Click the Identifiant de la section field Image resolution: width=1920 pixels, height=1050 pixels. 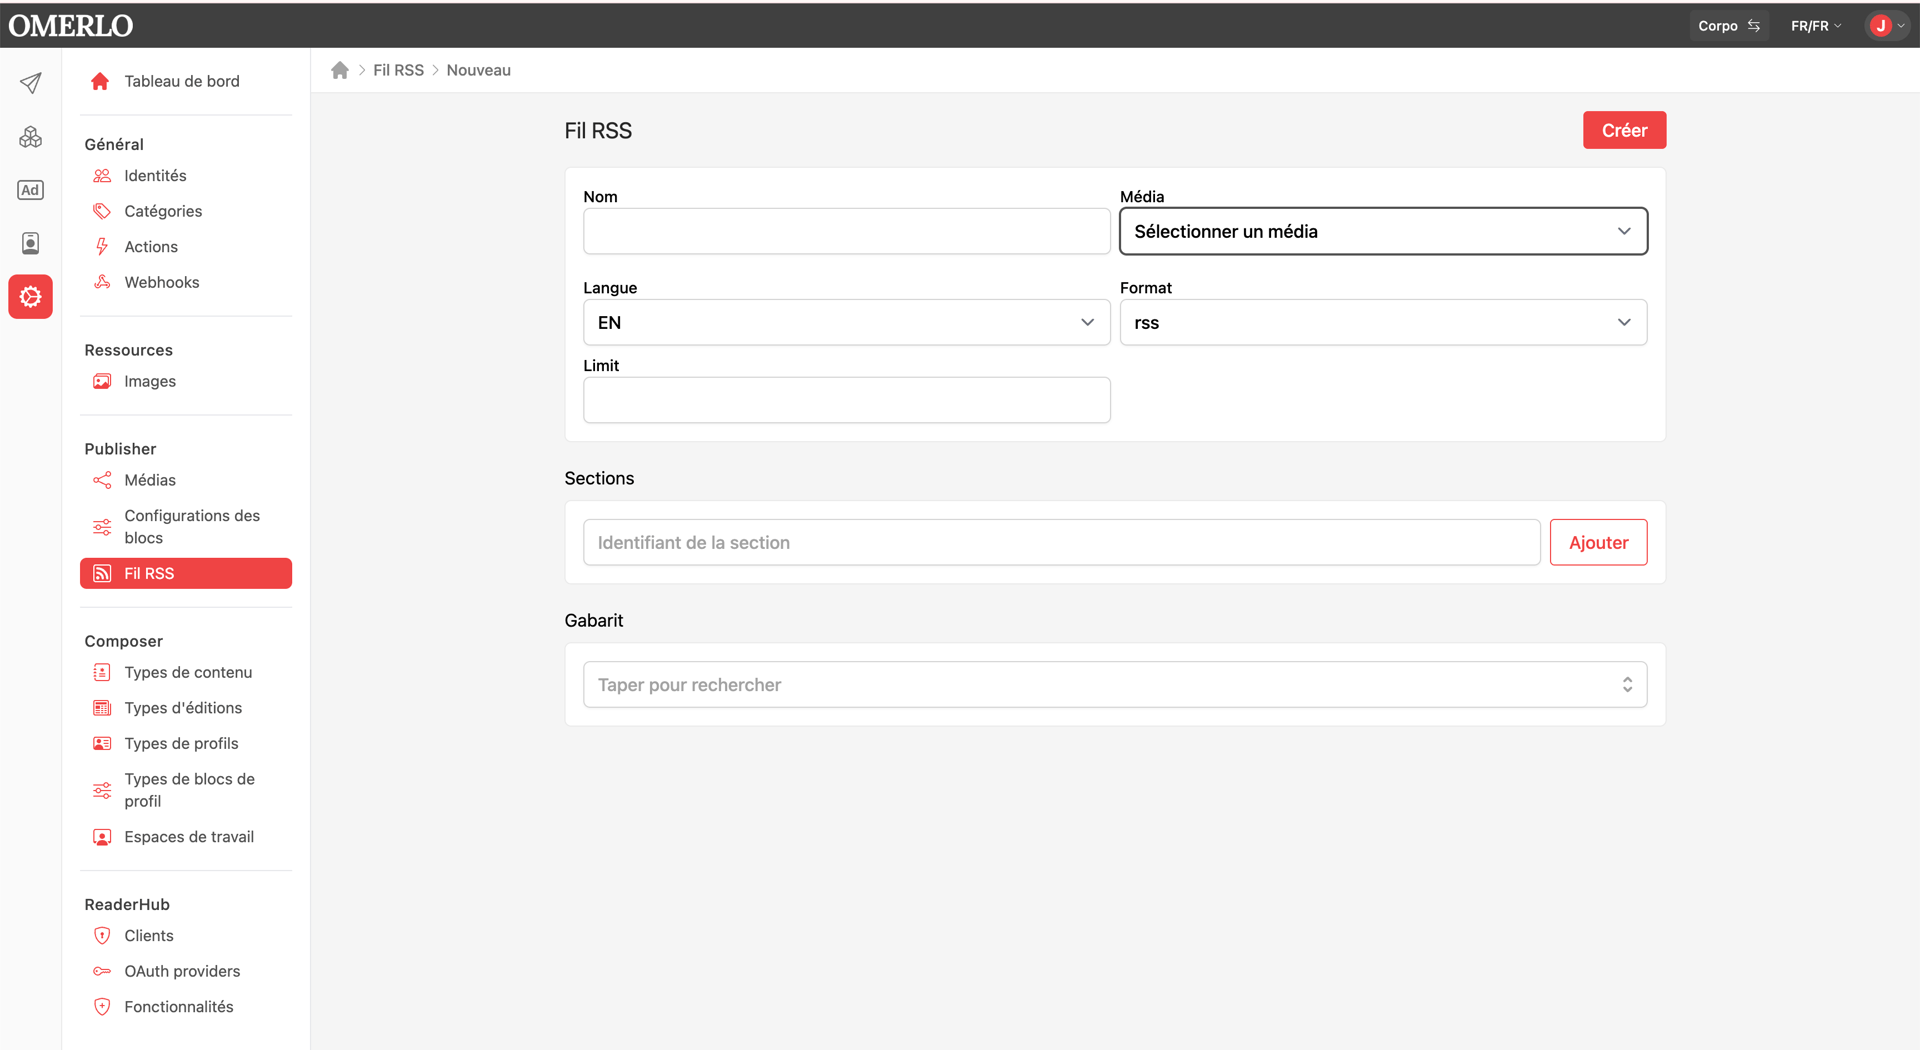pyautogui.click(x=1061, y=542)
